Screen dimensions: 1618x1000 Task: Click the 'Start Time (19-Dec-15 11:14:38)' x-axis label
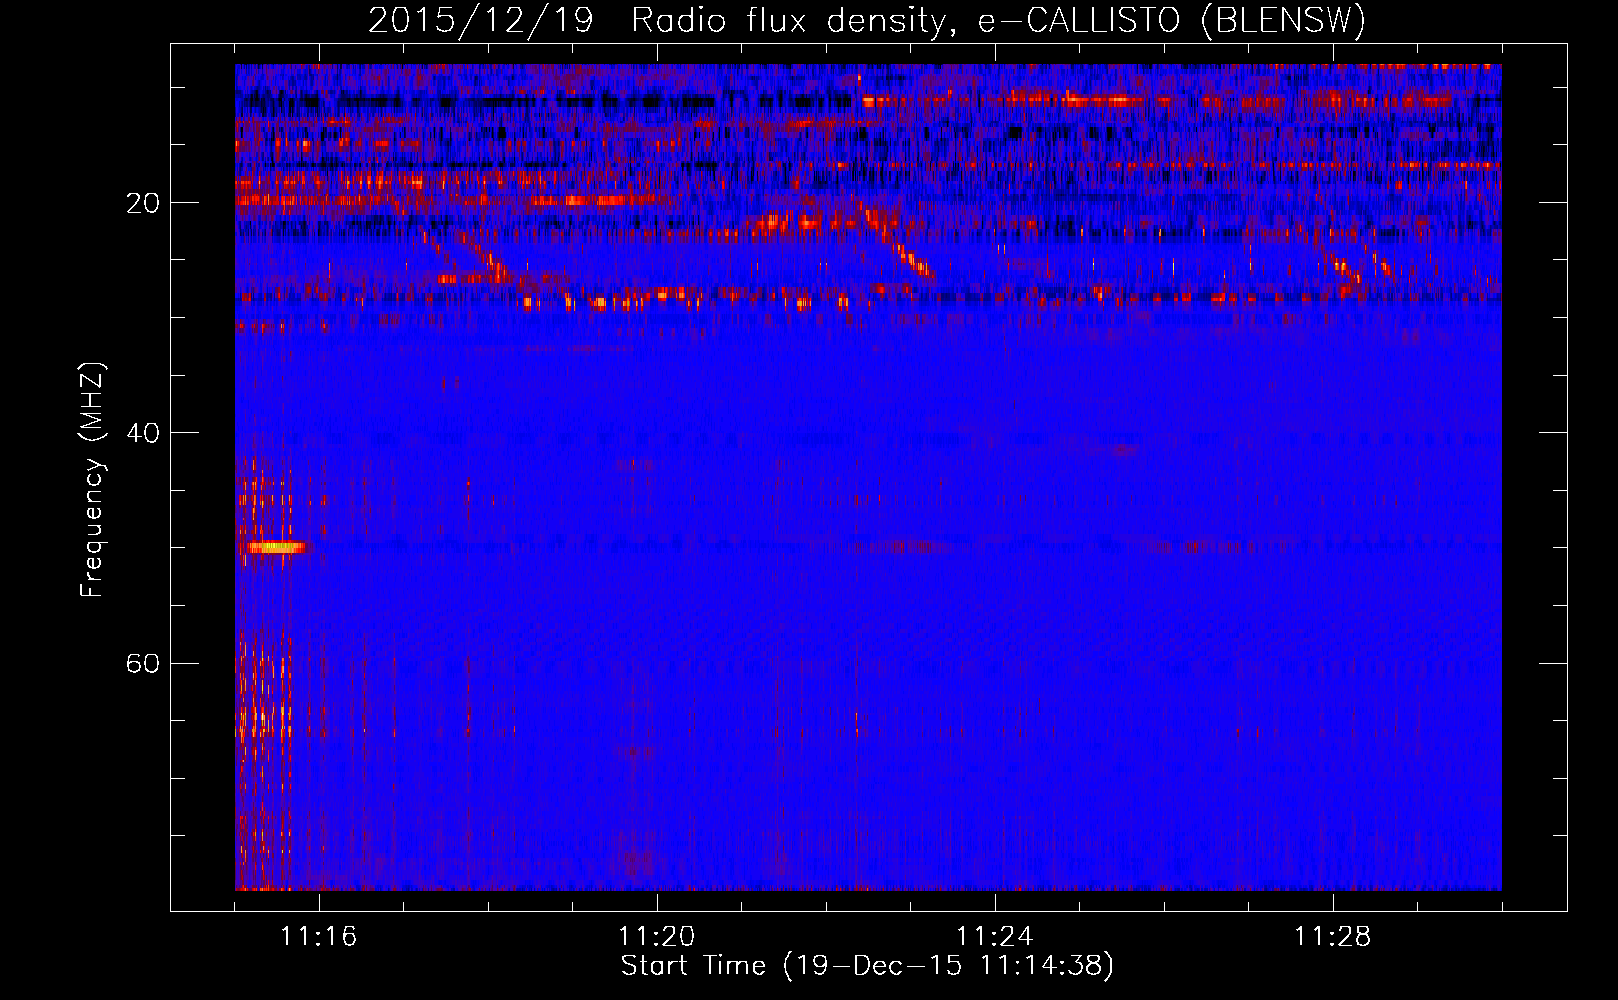867,966
